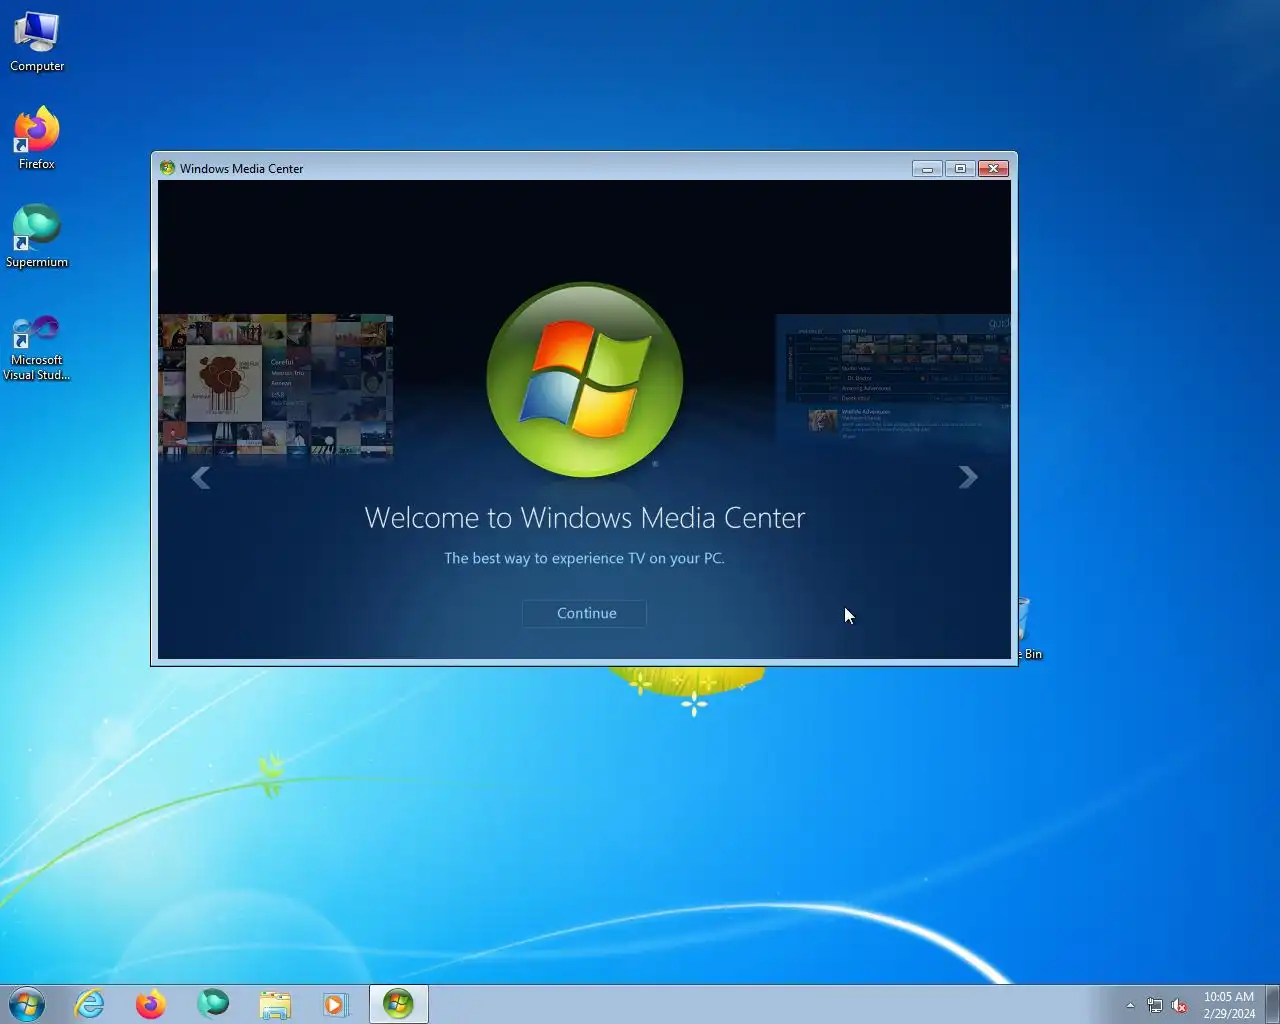
Task: Show hidden icons in system tray
Action: 1130,1005
